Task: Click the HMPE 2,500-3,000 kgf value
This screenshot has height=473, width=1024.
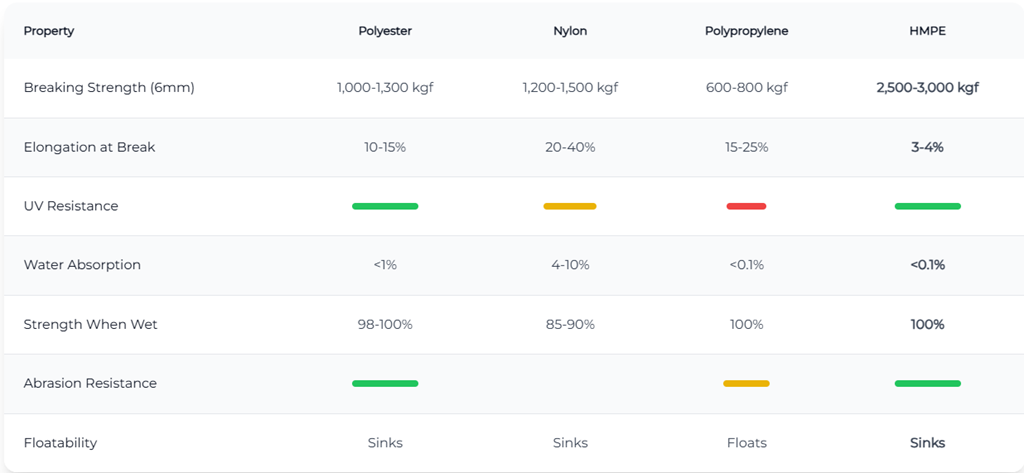Action: click(927, 88)
